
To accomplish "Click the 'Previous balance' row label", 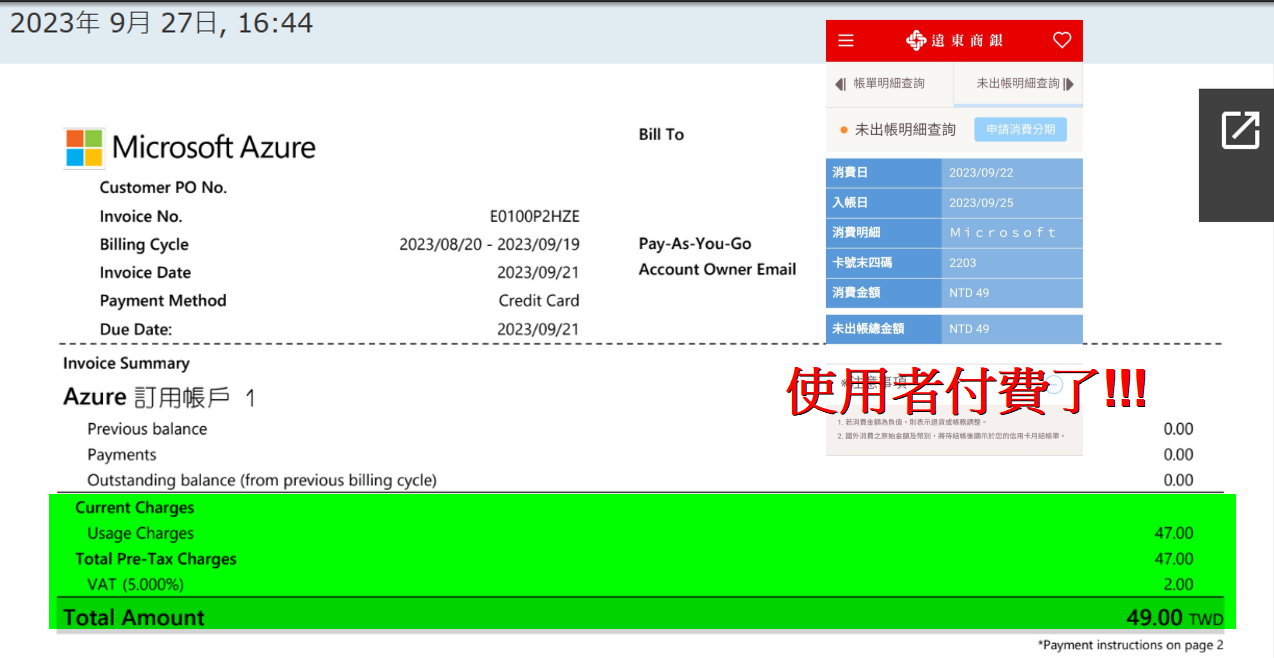I will 147,429.
